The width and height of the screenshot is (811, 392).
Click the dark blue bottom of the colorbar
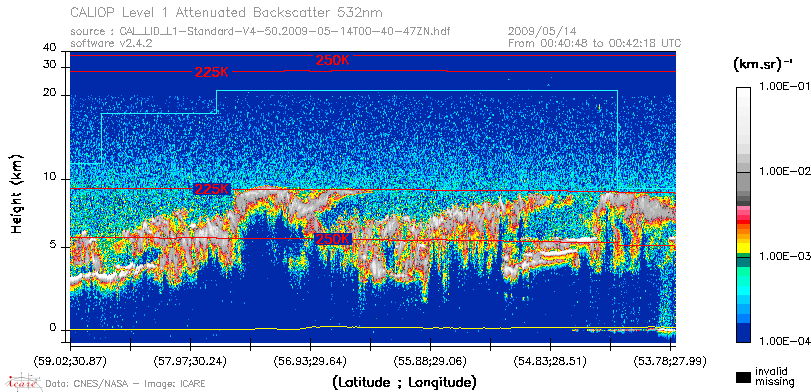[x=743, y=334]
